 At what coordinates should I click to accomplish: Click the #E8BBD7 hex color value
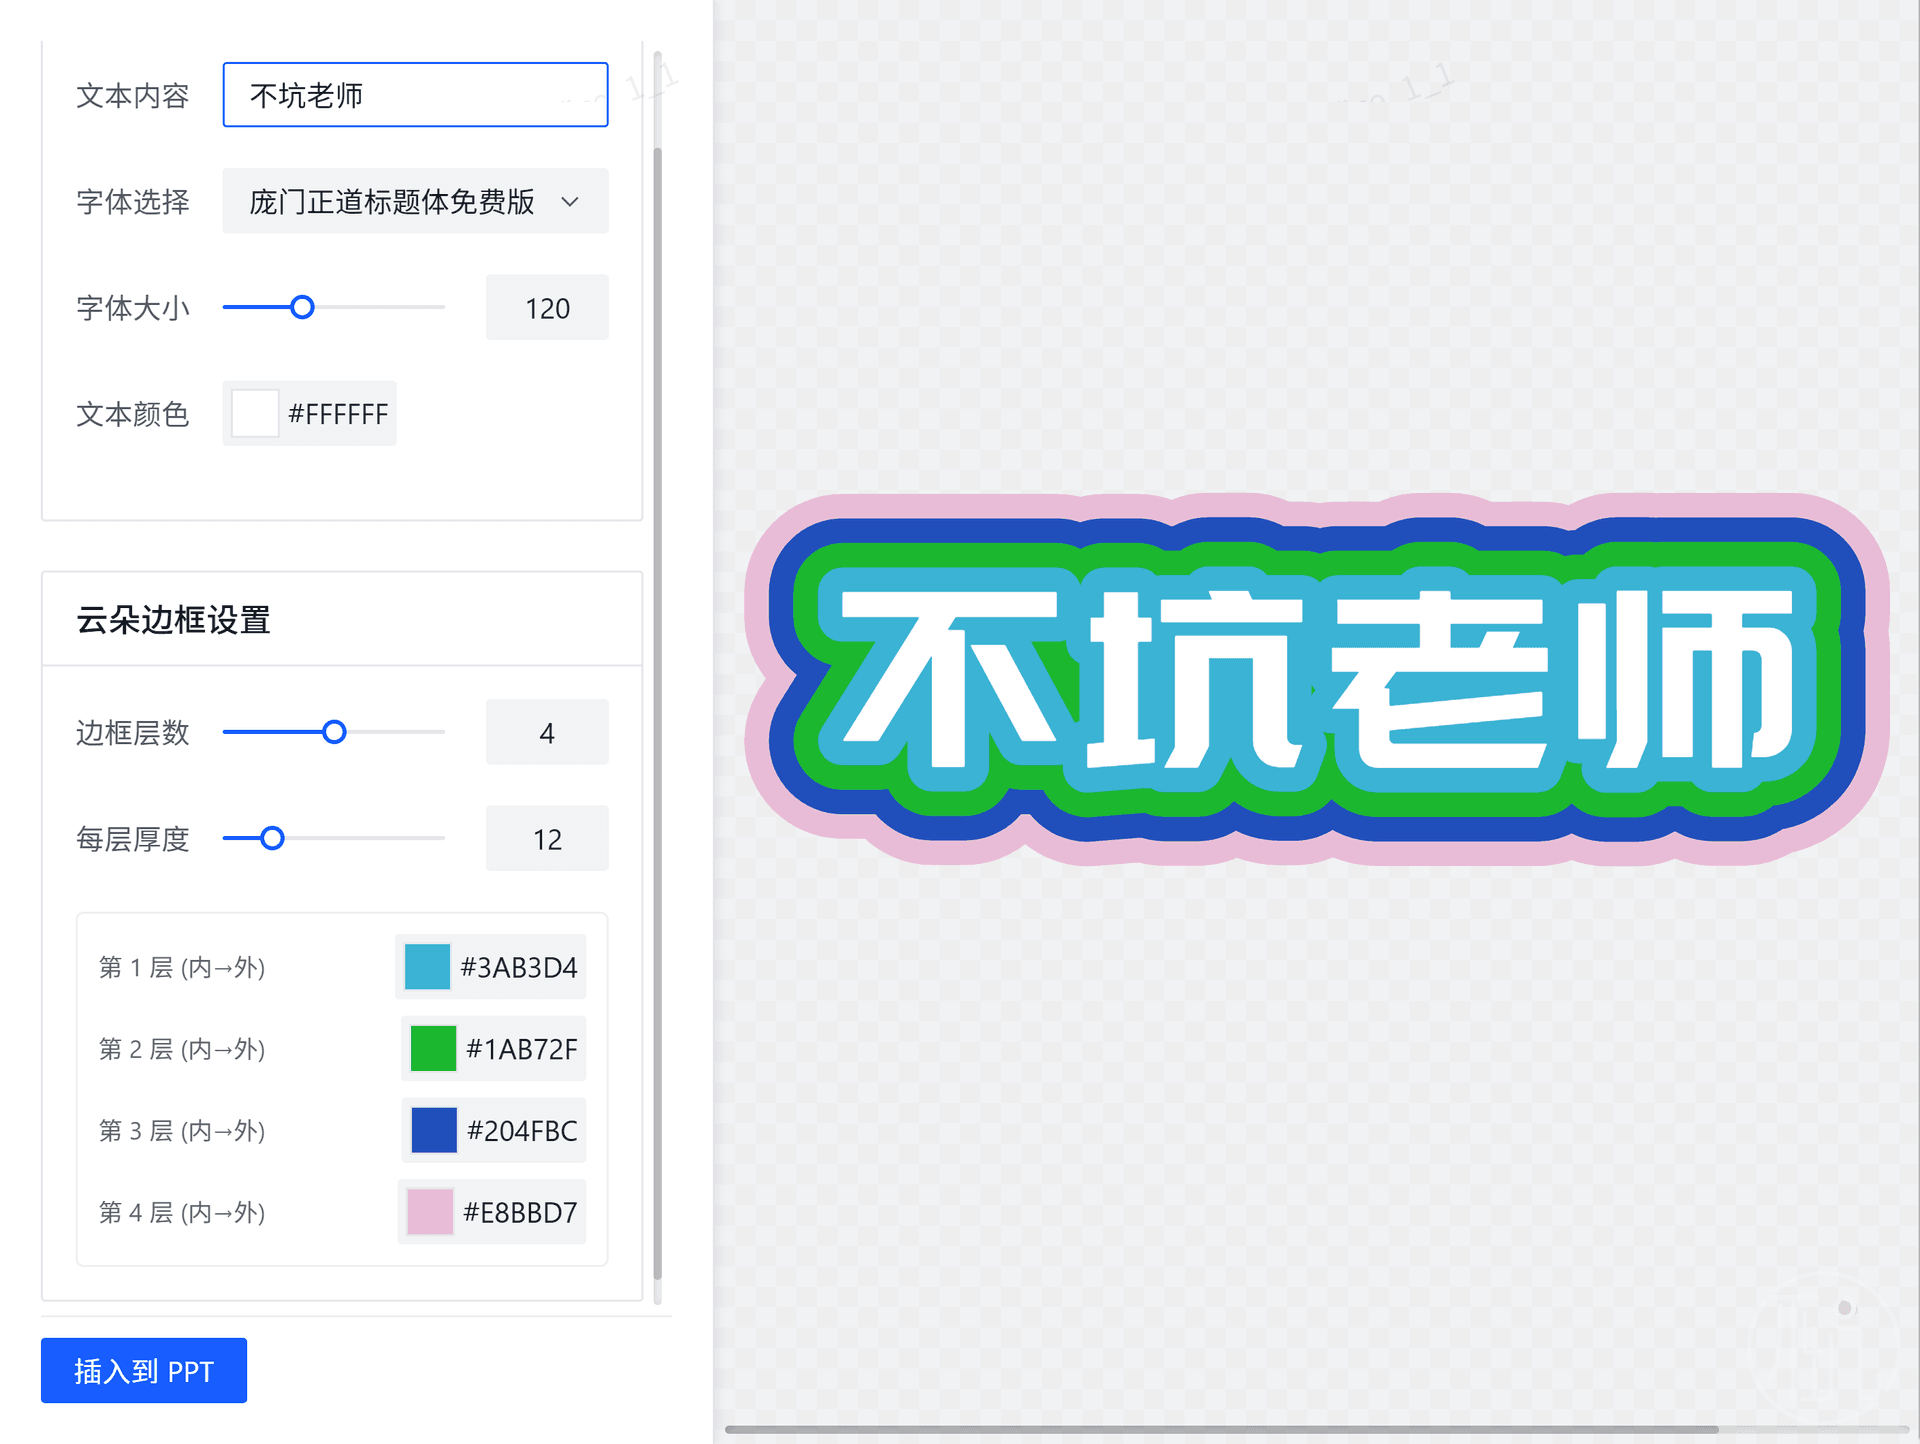520,1212
